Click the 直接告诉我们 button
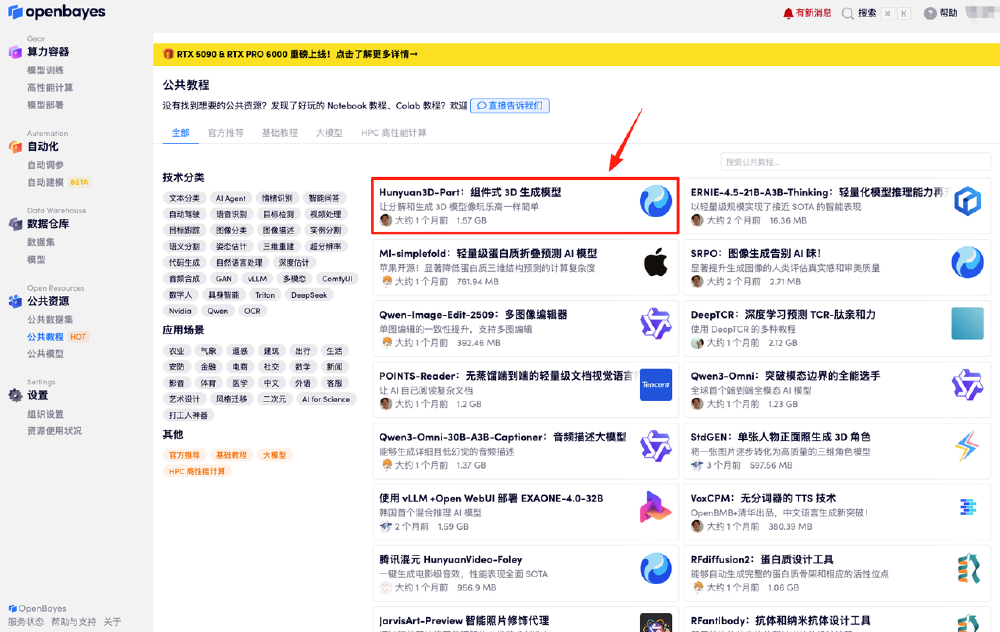 pos(510,106)
